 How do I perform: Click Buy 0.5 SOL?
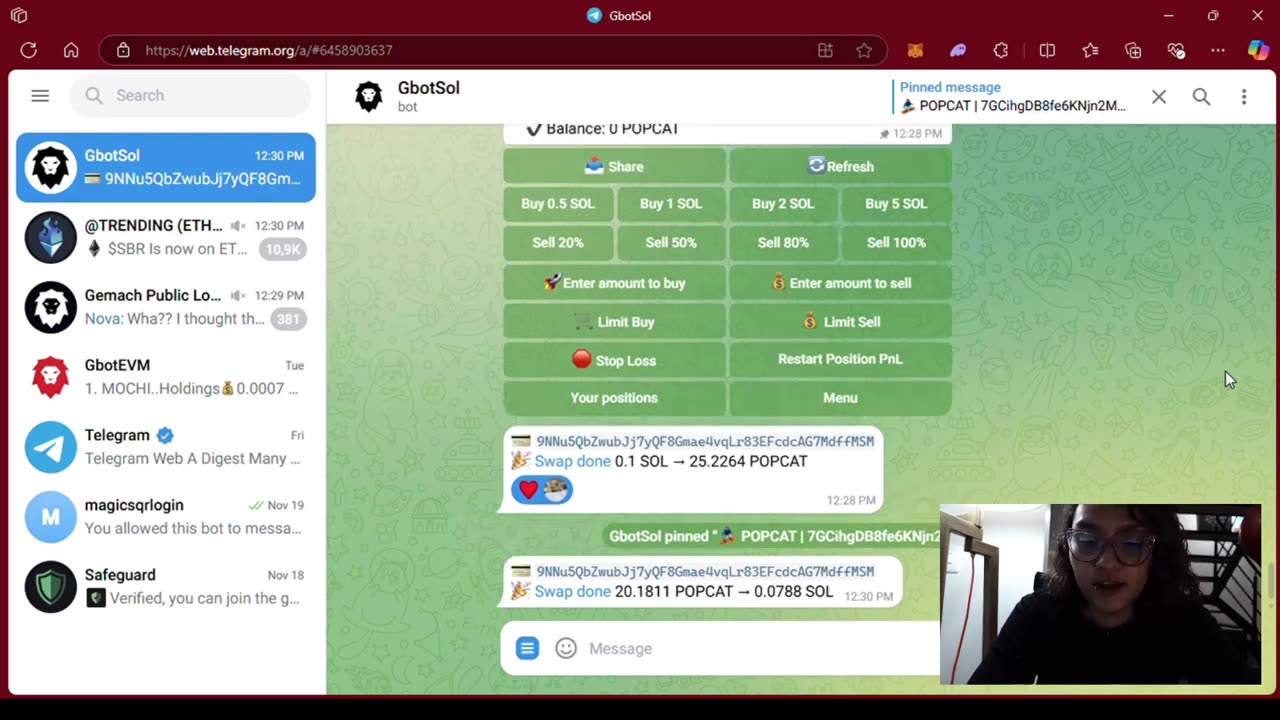point(558,204)
